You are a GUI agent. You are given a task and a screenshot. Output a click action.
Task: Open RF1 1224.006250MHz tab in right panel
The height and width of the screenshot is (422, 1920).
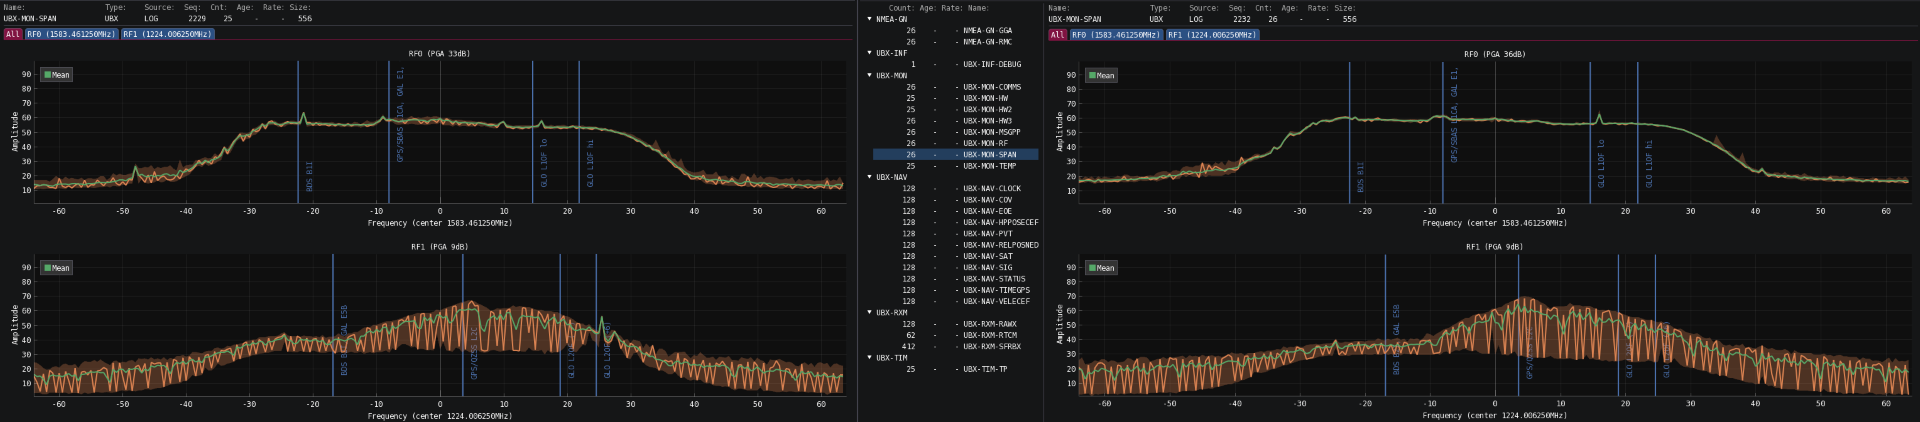point(1211,35)
